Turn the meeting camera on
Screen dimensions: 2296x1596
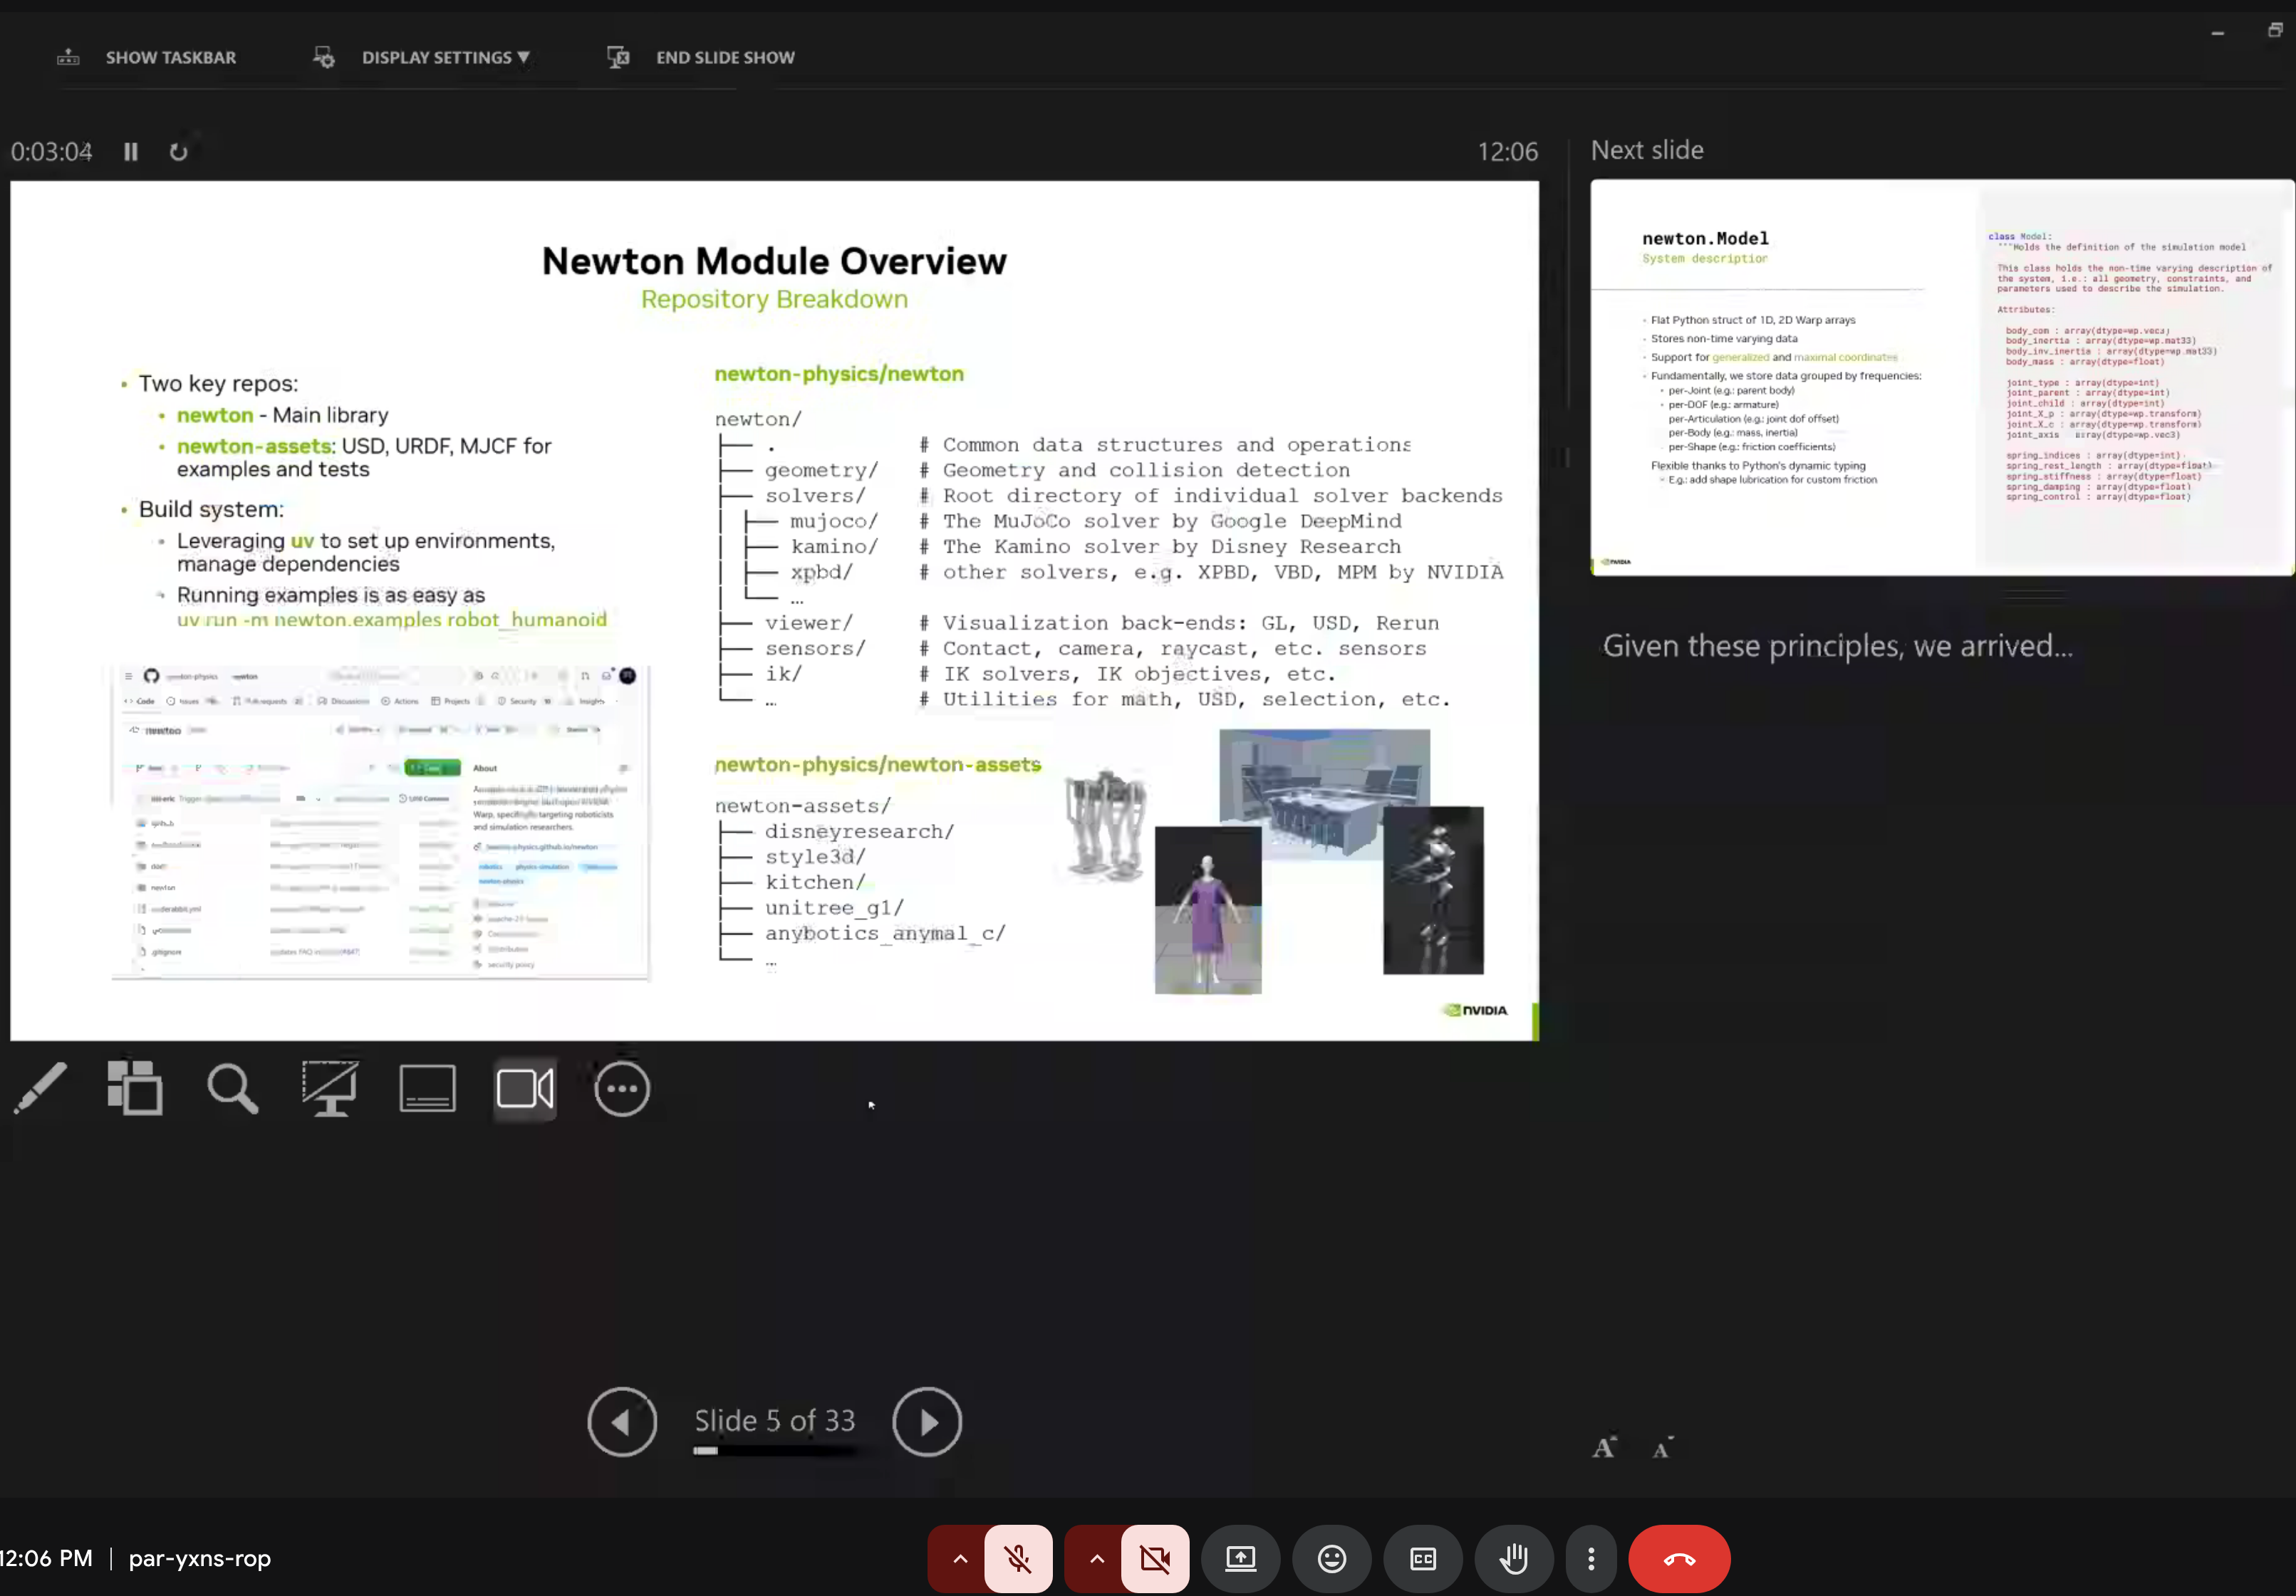point(1155,1559)
